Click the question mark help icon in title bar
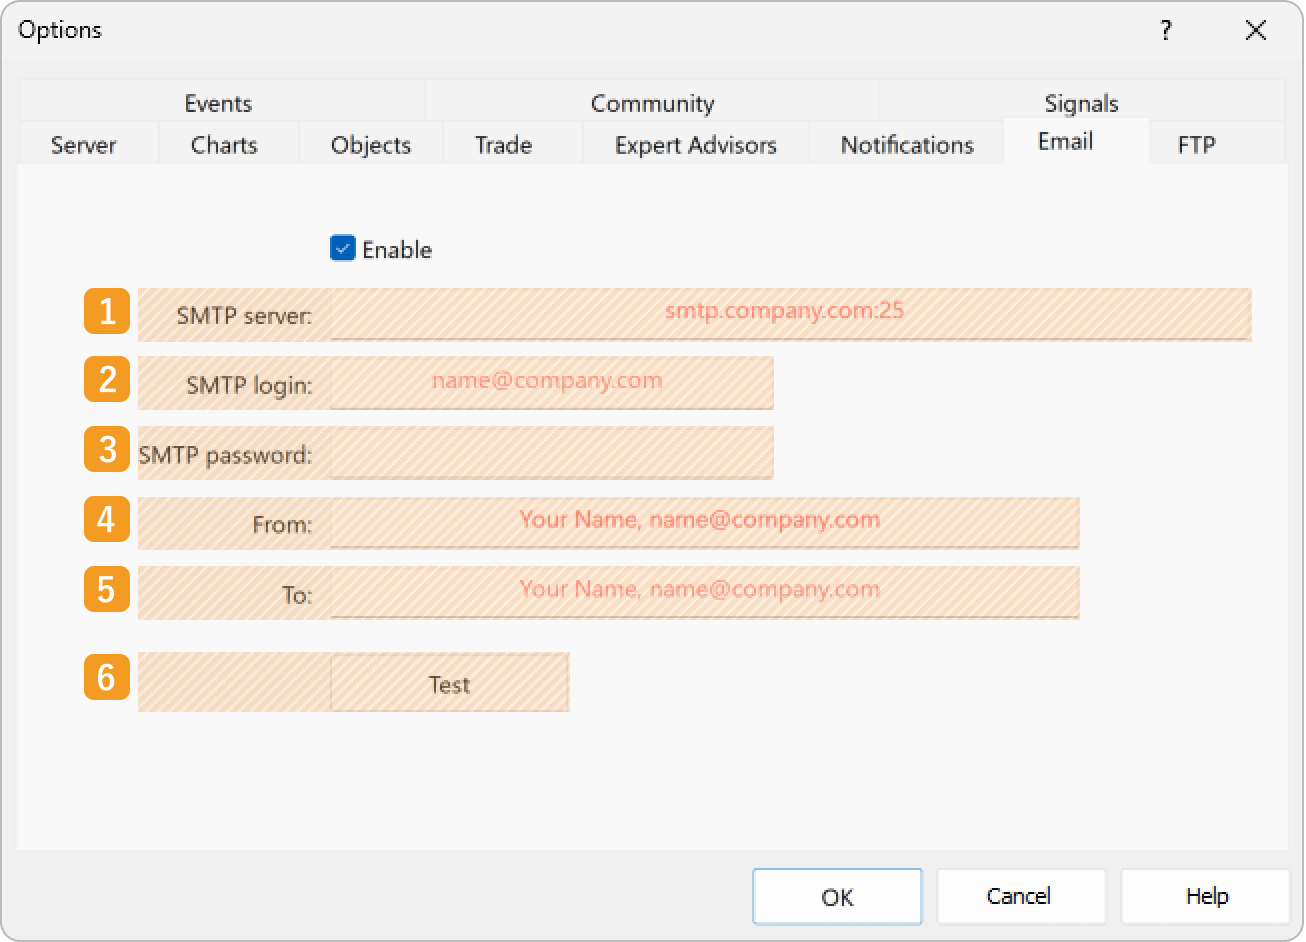The image size is (1306, 942). pos(1166,31)
